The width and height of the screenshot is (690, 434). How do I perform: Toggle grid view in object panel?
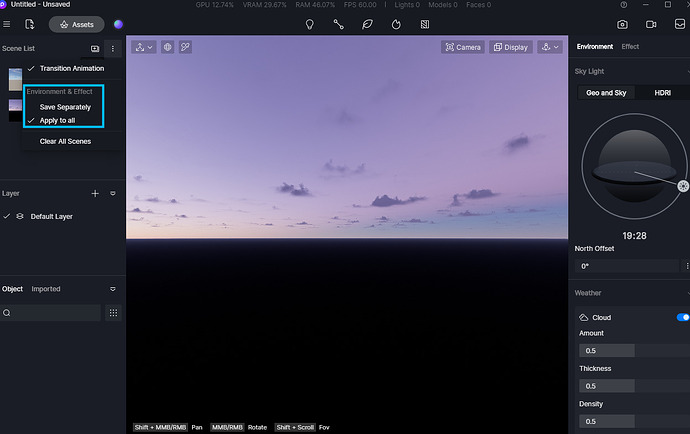[x=113, y=313]
